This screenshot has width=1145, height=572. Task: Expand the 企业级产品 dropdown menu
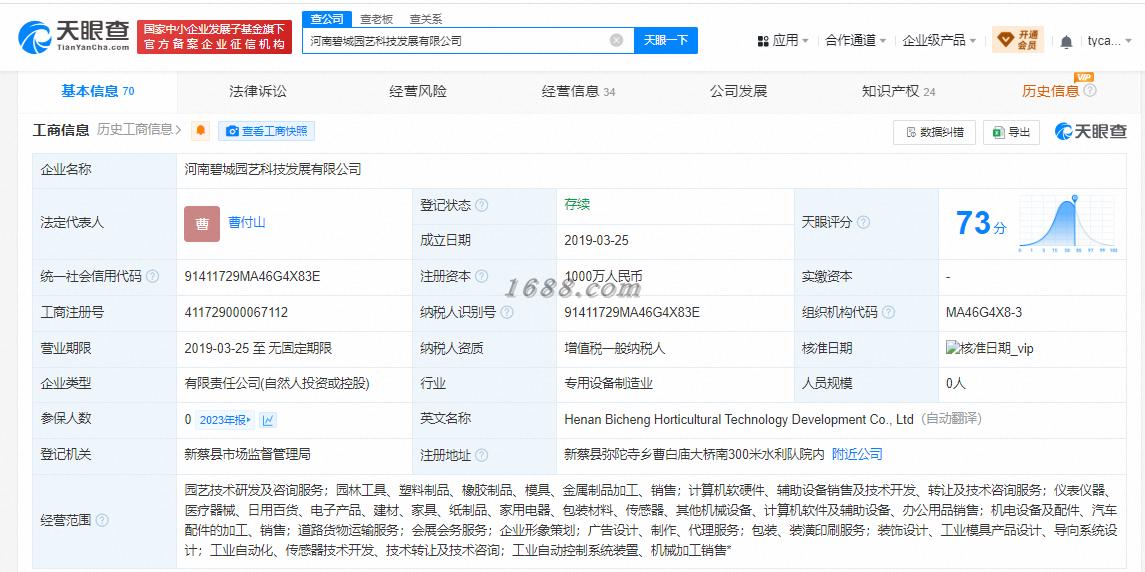click(x=939, y=41)
